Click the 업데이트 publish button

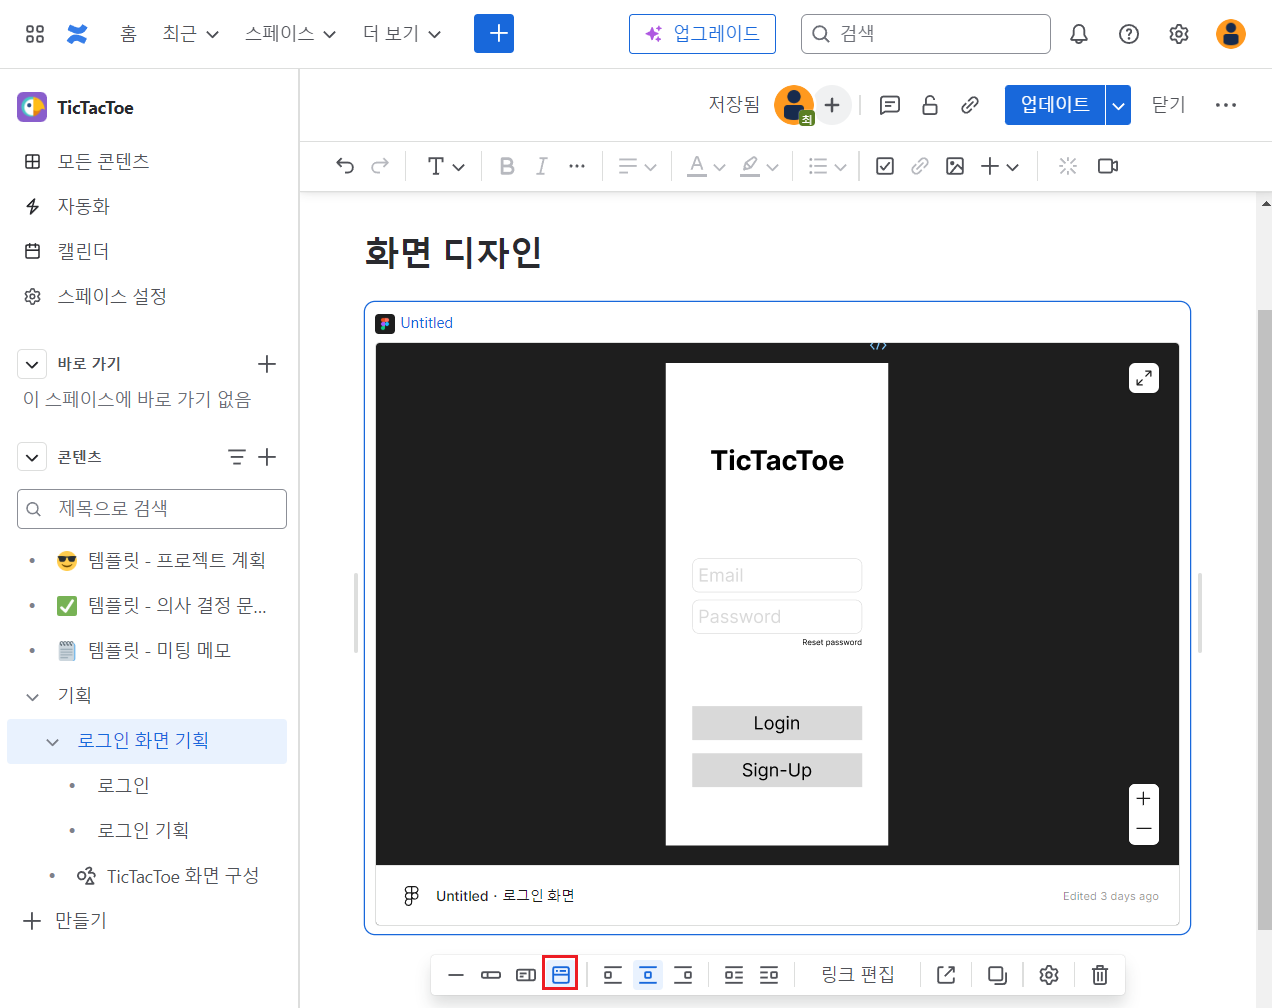coord(1055,105)
